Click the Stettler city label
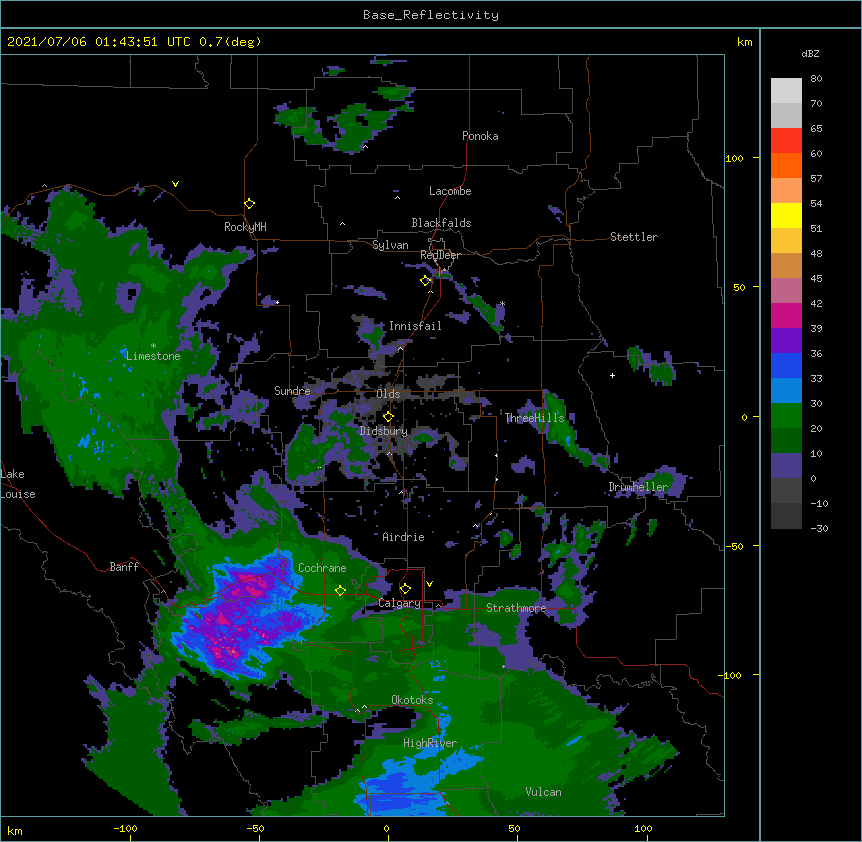The width and height of the screenshot is (862, 842). (x=634, y=237)
